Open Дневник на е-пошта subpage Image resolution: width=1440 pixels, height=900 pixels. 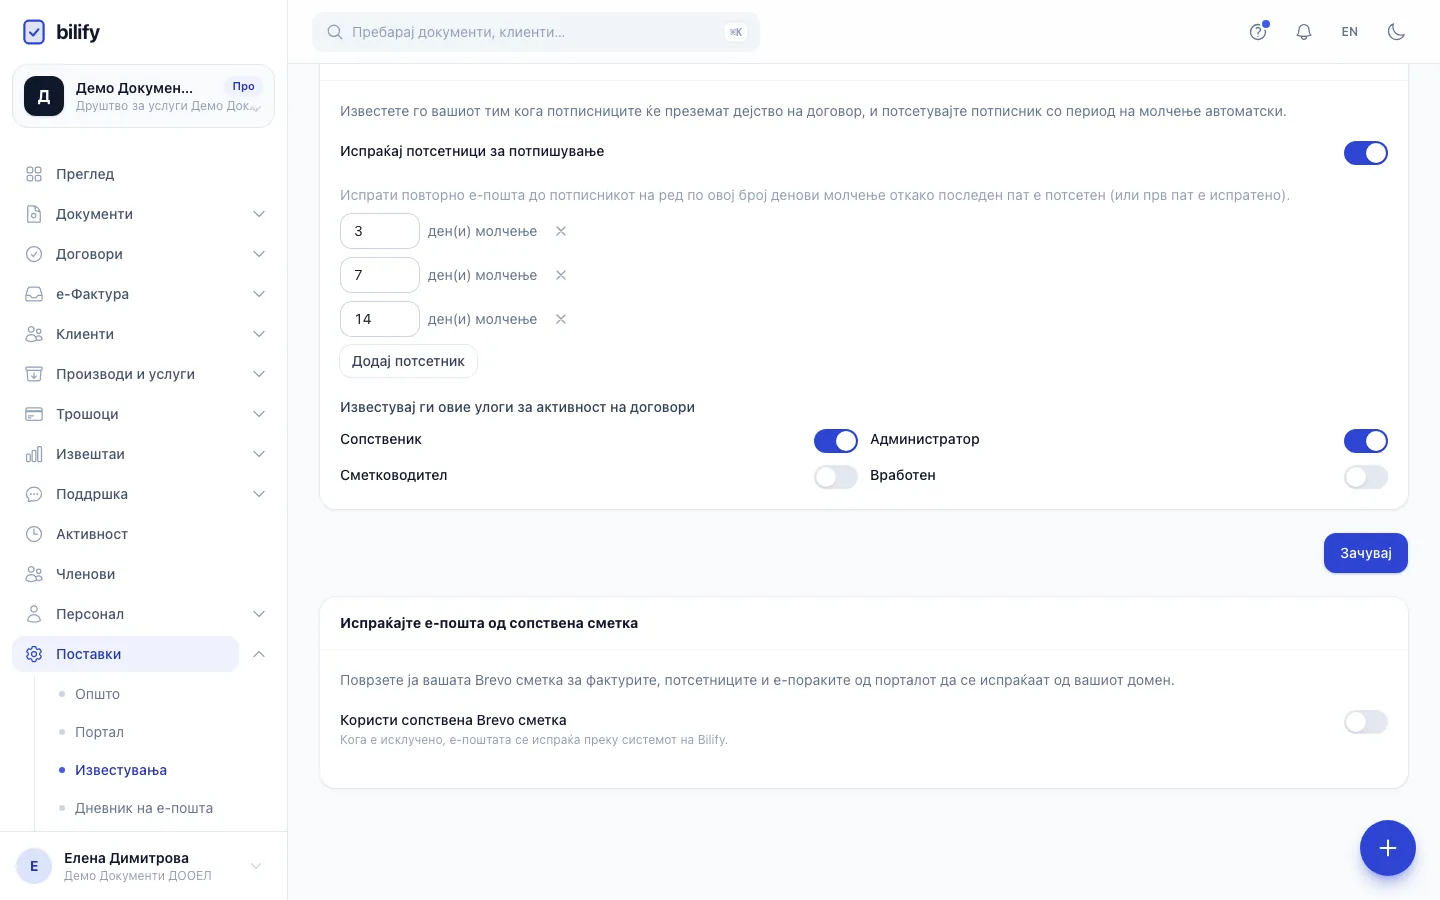click(x=144, y=808)
